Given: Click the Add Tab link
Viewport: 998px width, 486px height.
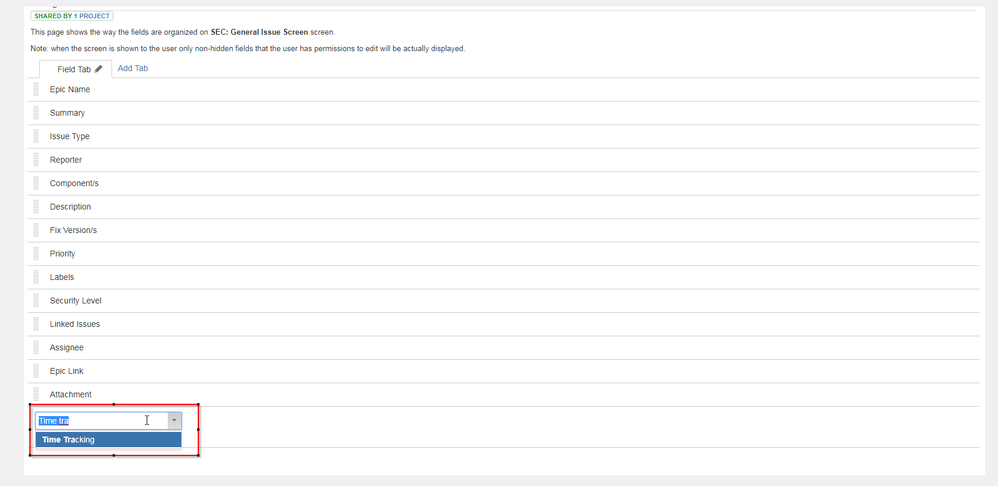Looking at the screenshot, I should point(133,68).
